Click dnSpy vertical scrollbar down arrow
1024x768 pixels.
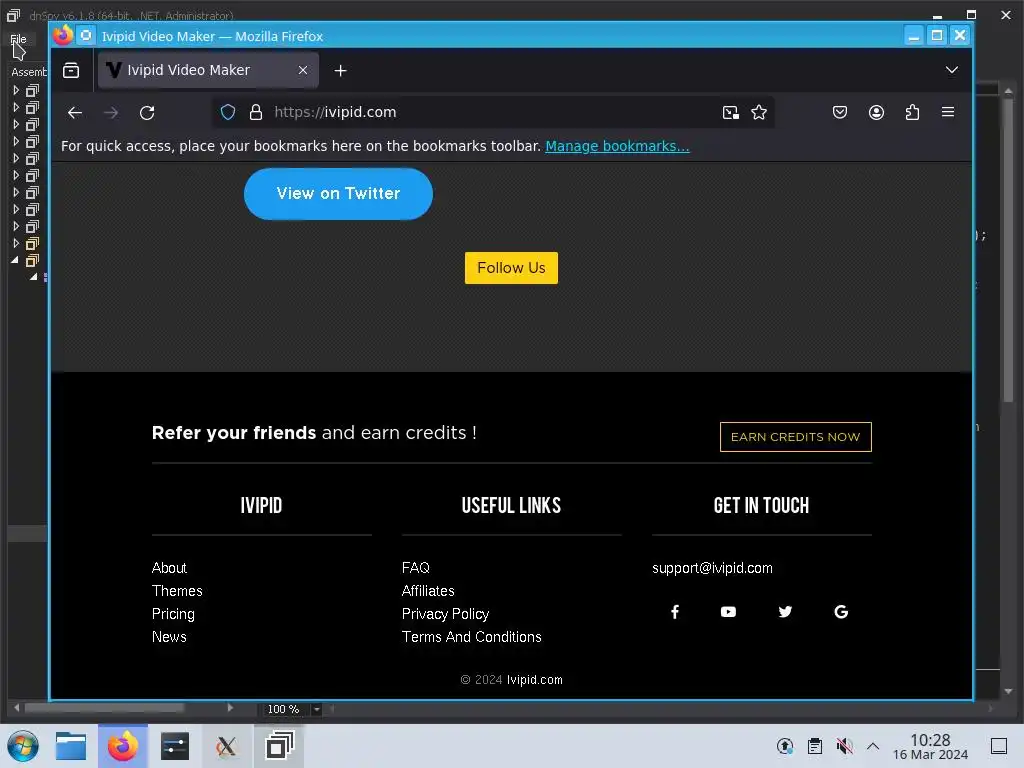coord(1008,691)
